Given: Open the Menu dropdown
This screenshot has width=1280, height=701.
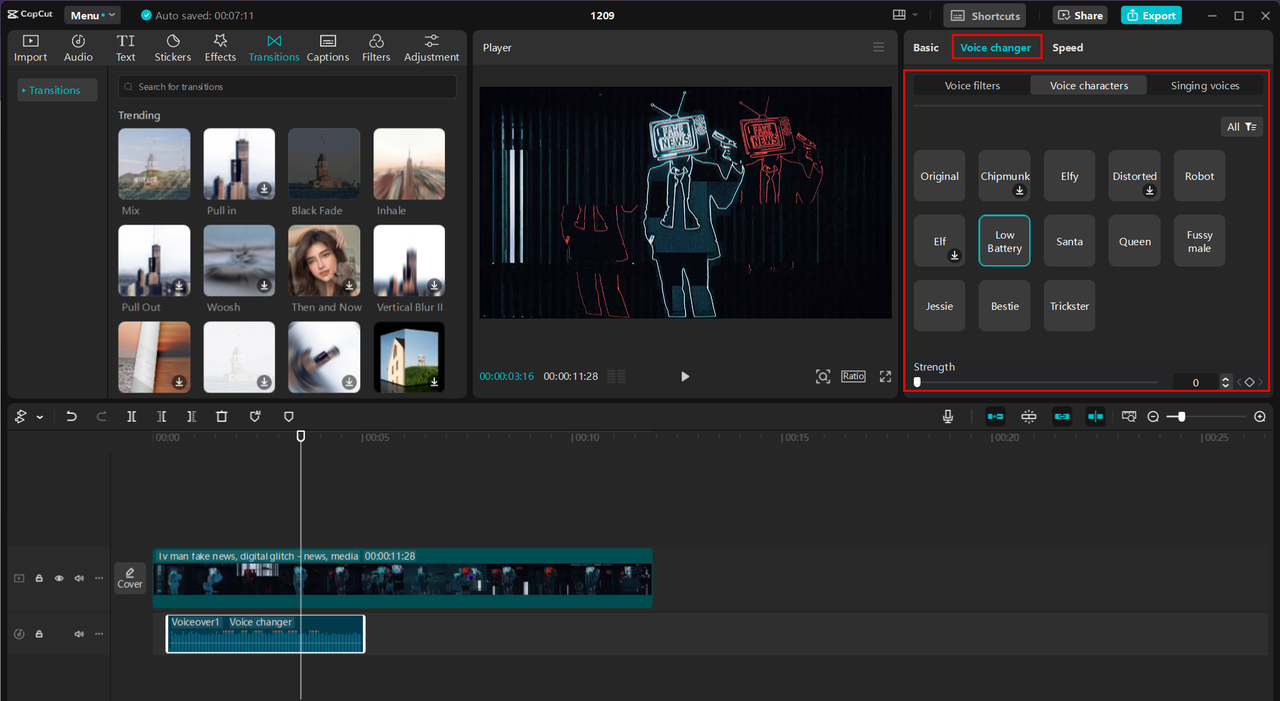Looking at the screenshot, I should (x=92, y=15).
